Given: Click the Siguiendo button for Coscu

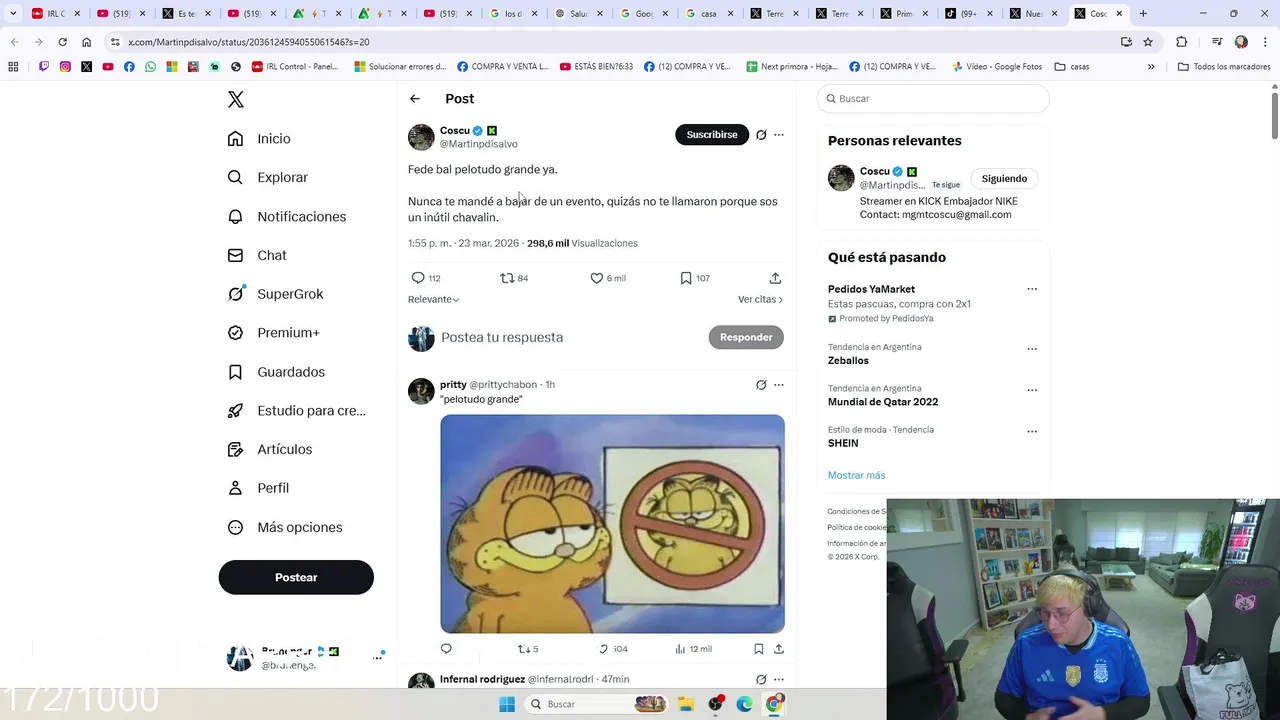Looking at the screenshot, I should click(1004, 179).
